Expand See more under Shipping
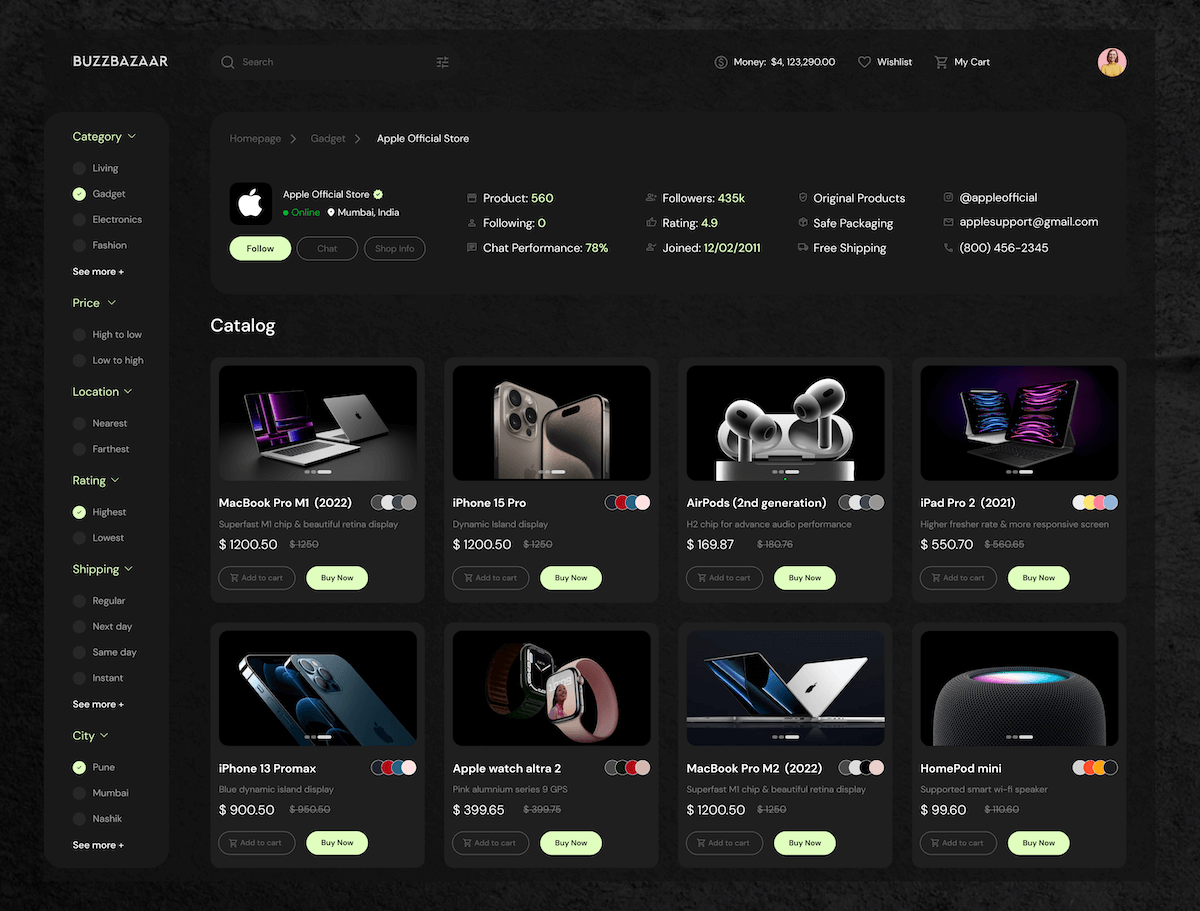Viewport: 1200px width, 911px height. 98,705
